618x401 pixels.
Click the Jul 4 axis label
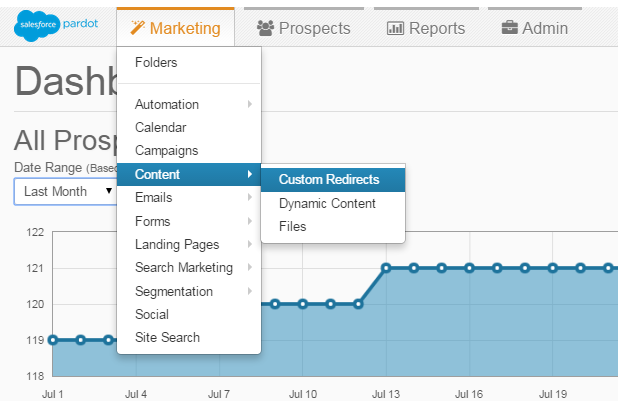point(136,394)
